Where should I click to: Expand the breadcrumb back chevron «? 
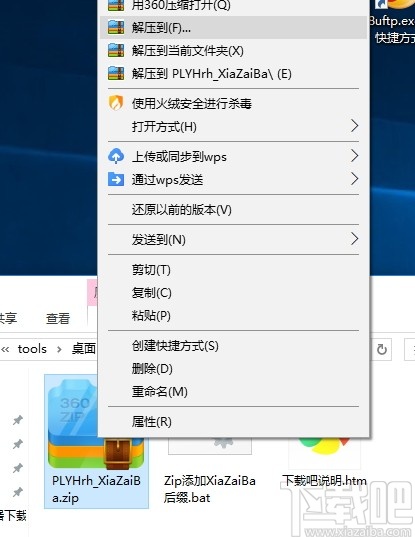coord(5,349)
